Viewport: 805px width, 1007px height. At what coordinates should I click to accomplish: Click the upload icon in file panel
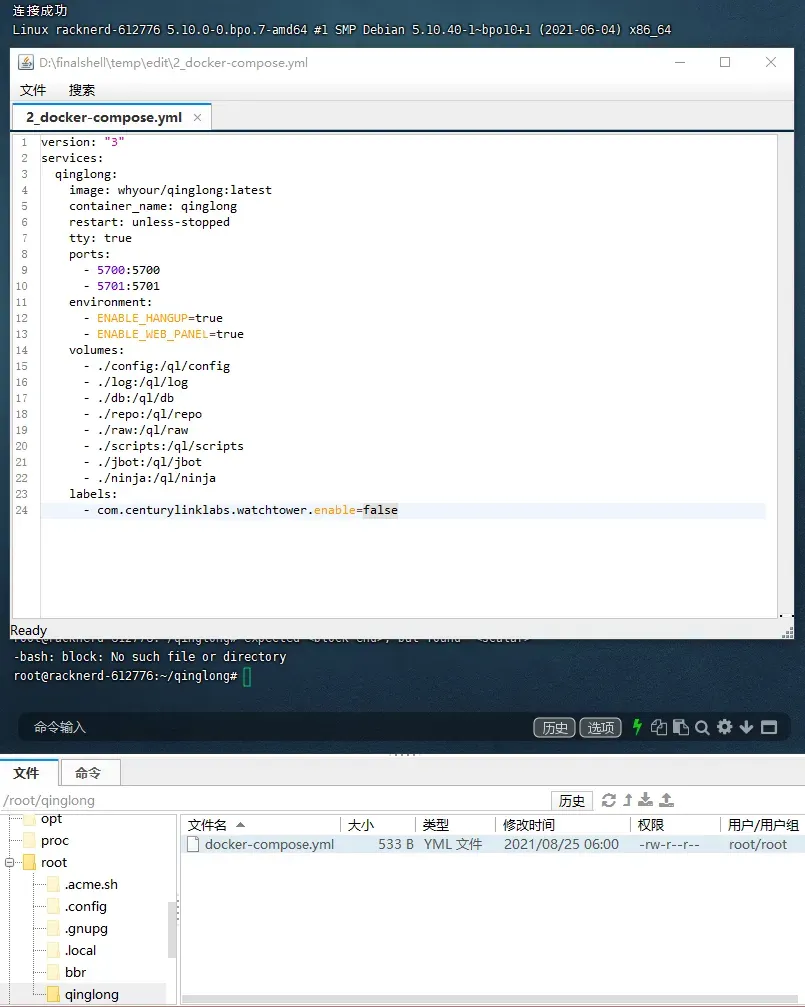pyautogui.click(x=667, y=800)
